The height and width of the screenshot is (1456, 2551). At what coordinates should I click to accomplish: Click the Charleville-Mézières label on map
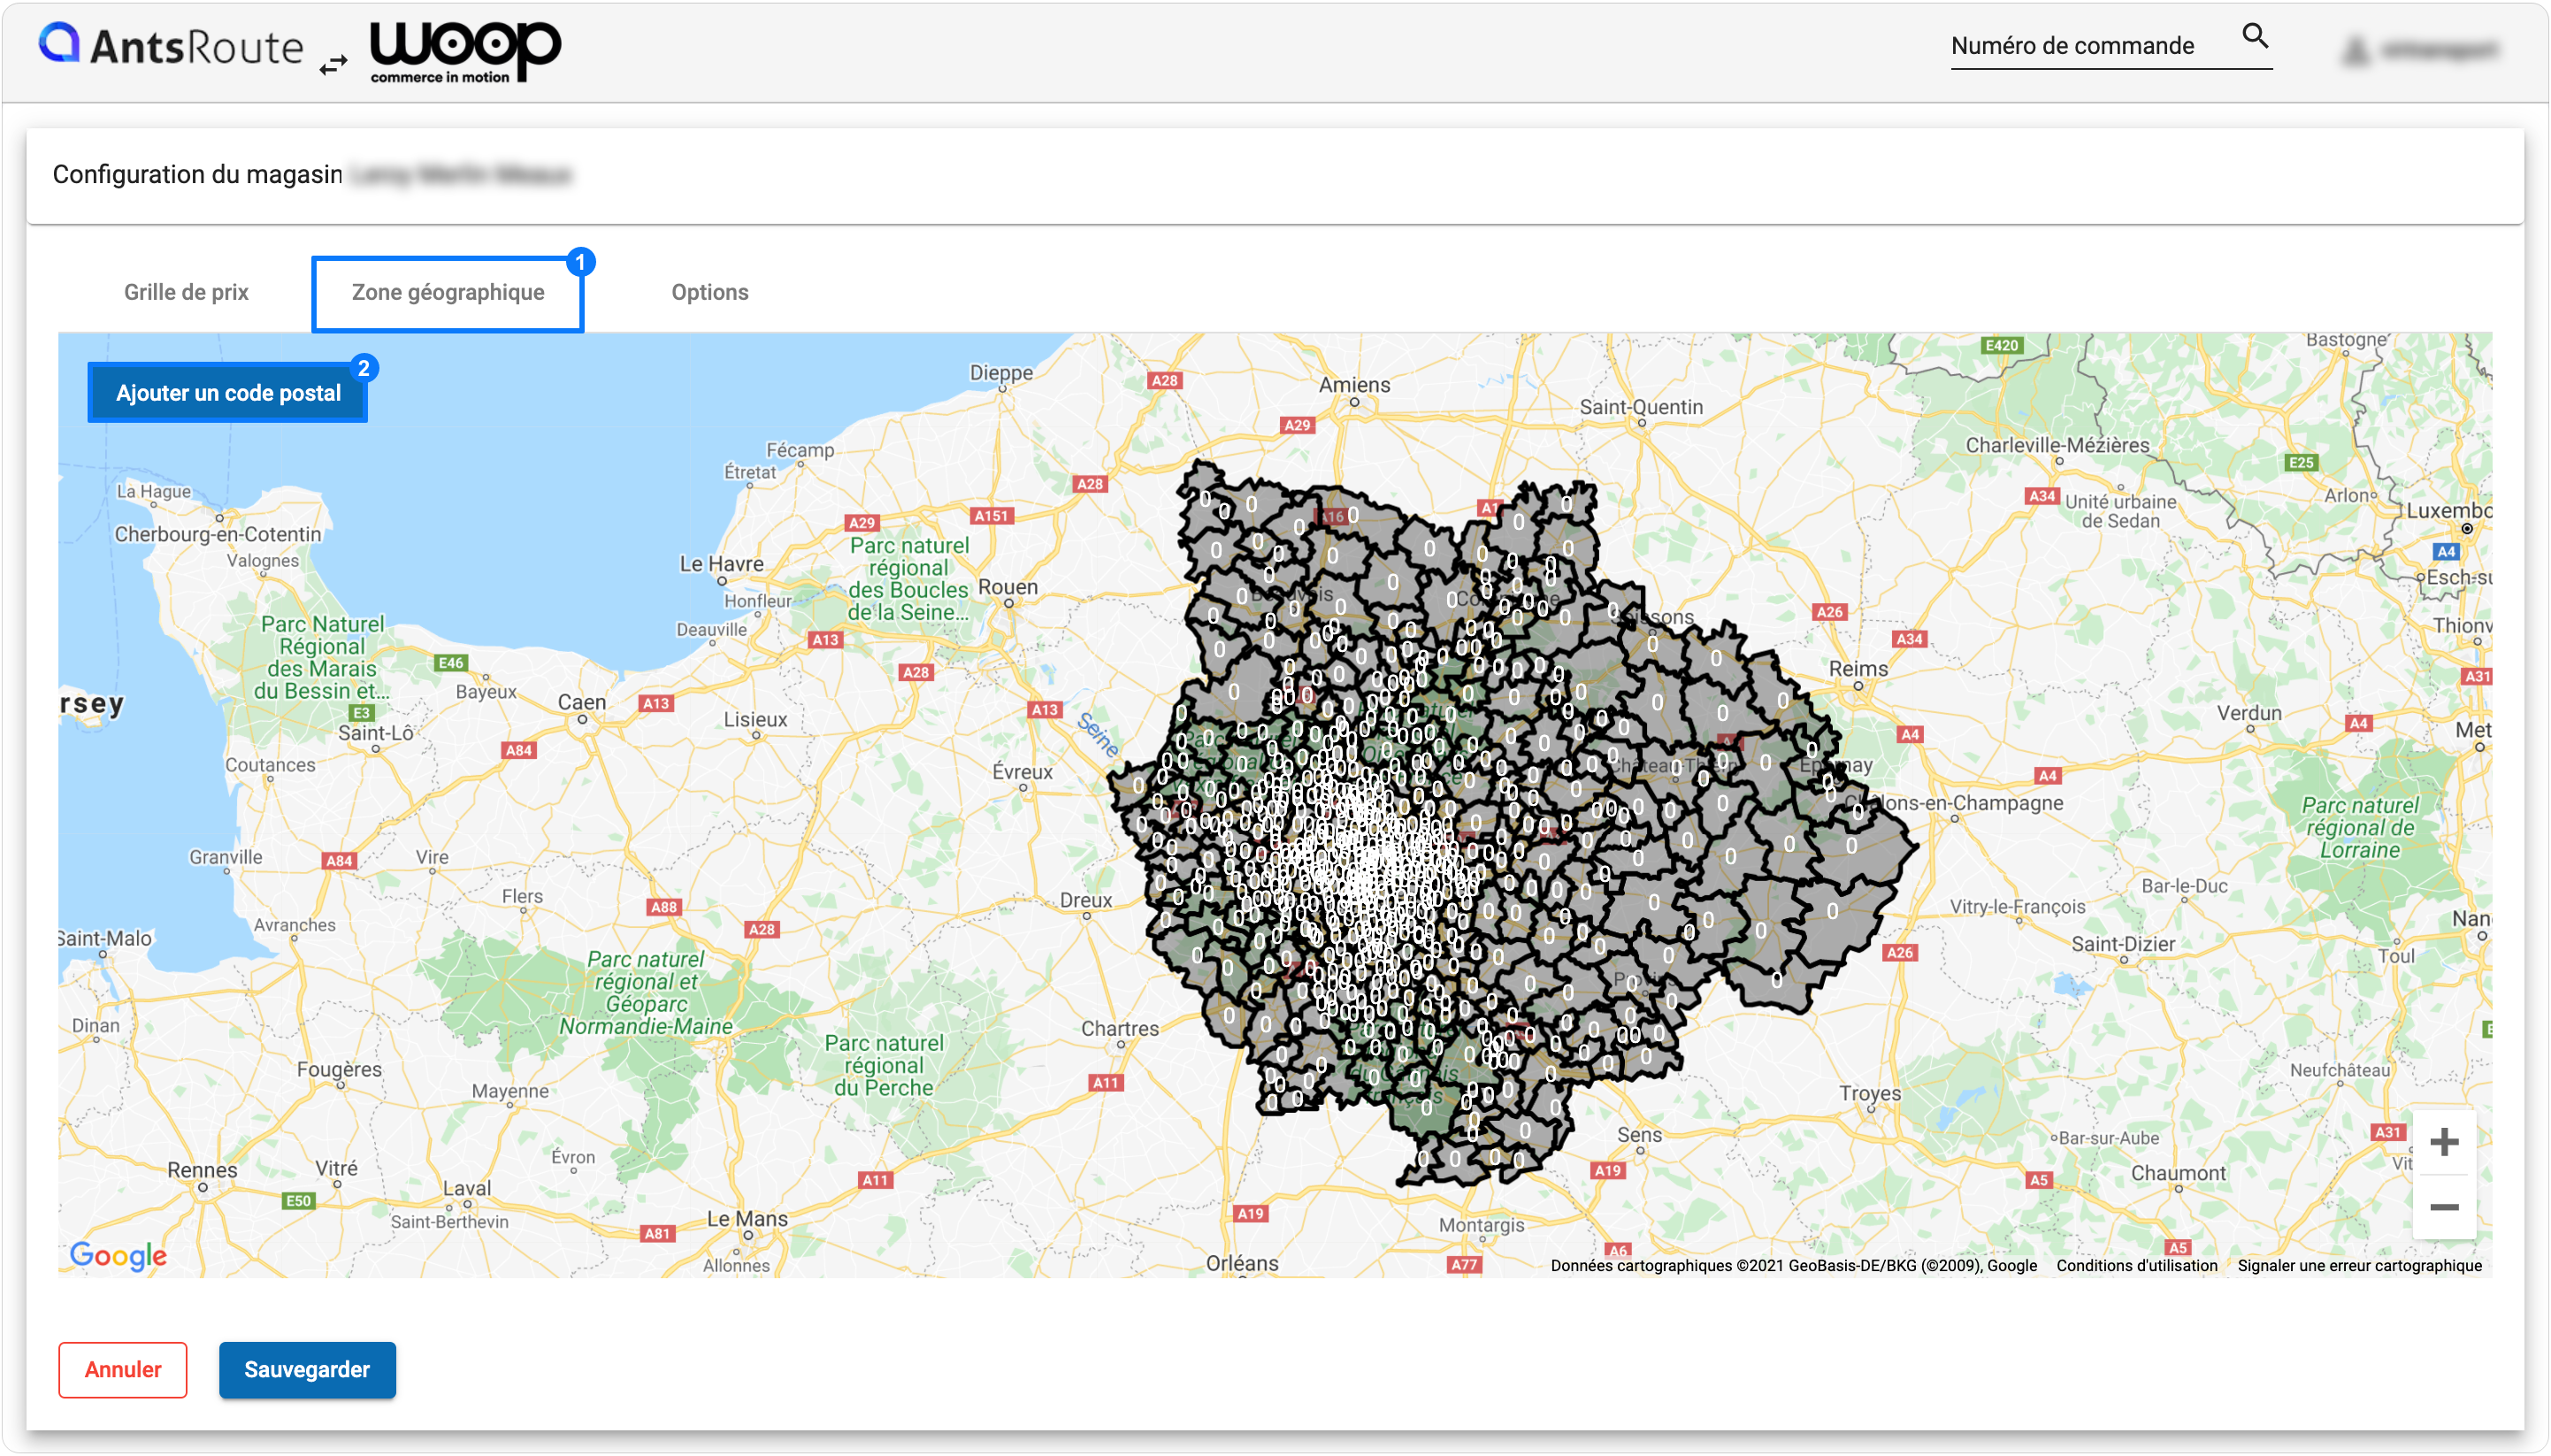[2057, 445]
